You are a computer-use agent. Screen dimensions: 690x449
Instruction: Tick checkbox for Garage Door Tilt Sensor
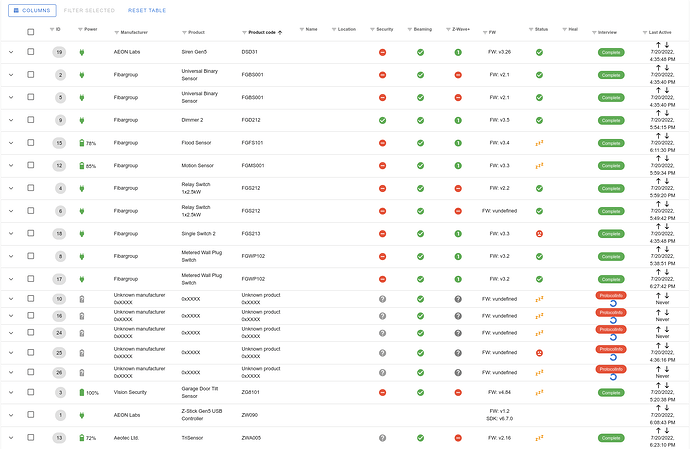(x=30, y=392)
